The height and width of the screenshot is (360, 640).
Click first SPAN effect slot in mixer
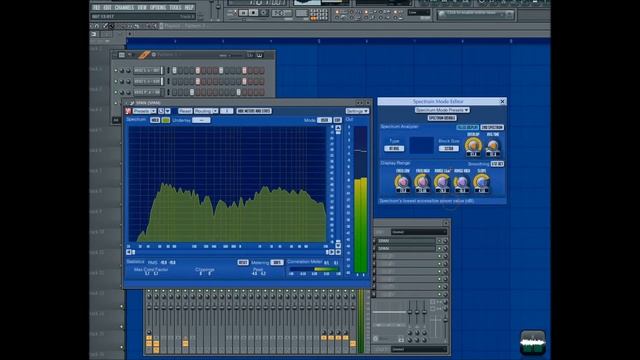coord(406,241)
